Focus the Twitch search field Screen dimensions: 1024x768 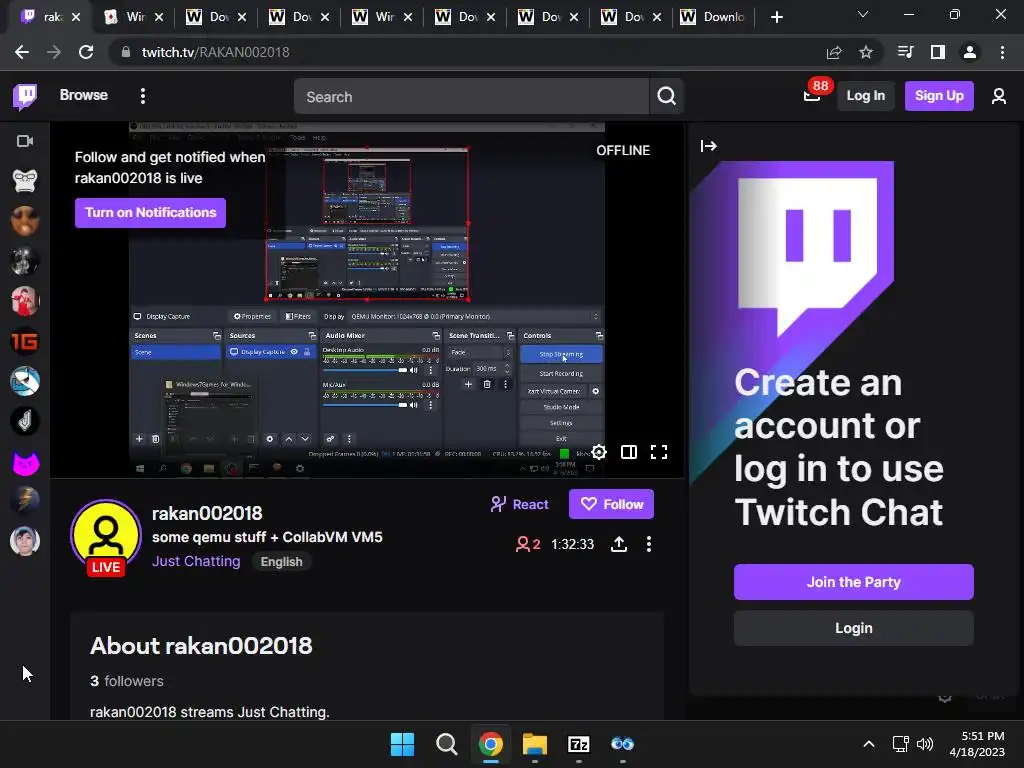472,96
